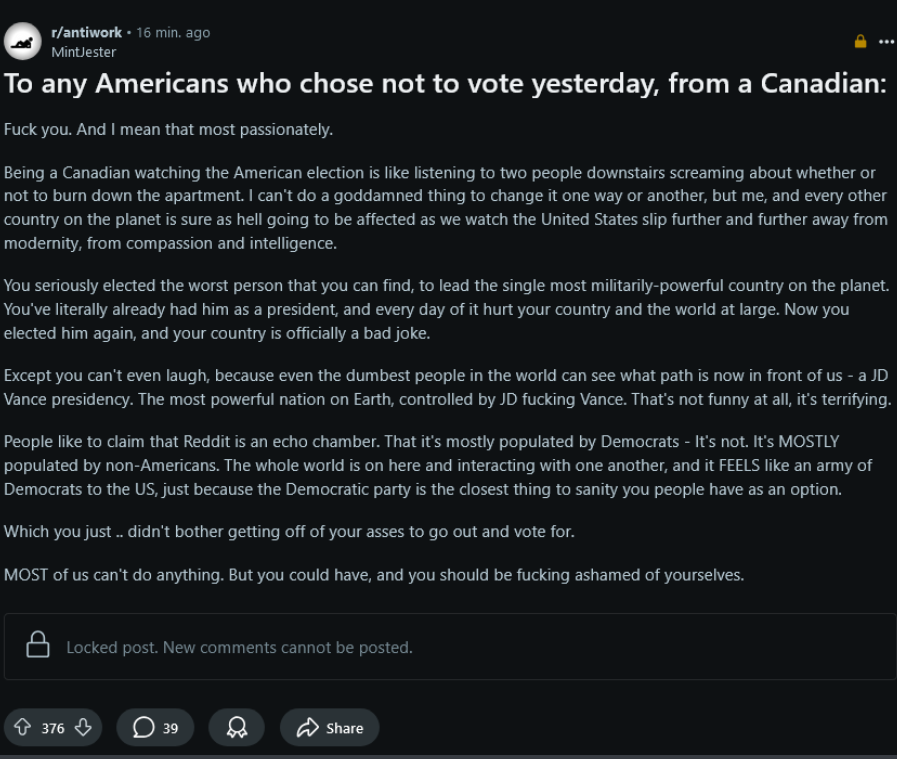Share the post using the Share button
This screenshot has height=759, width=897.
click(x=329, y=728)
